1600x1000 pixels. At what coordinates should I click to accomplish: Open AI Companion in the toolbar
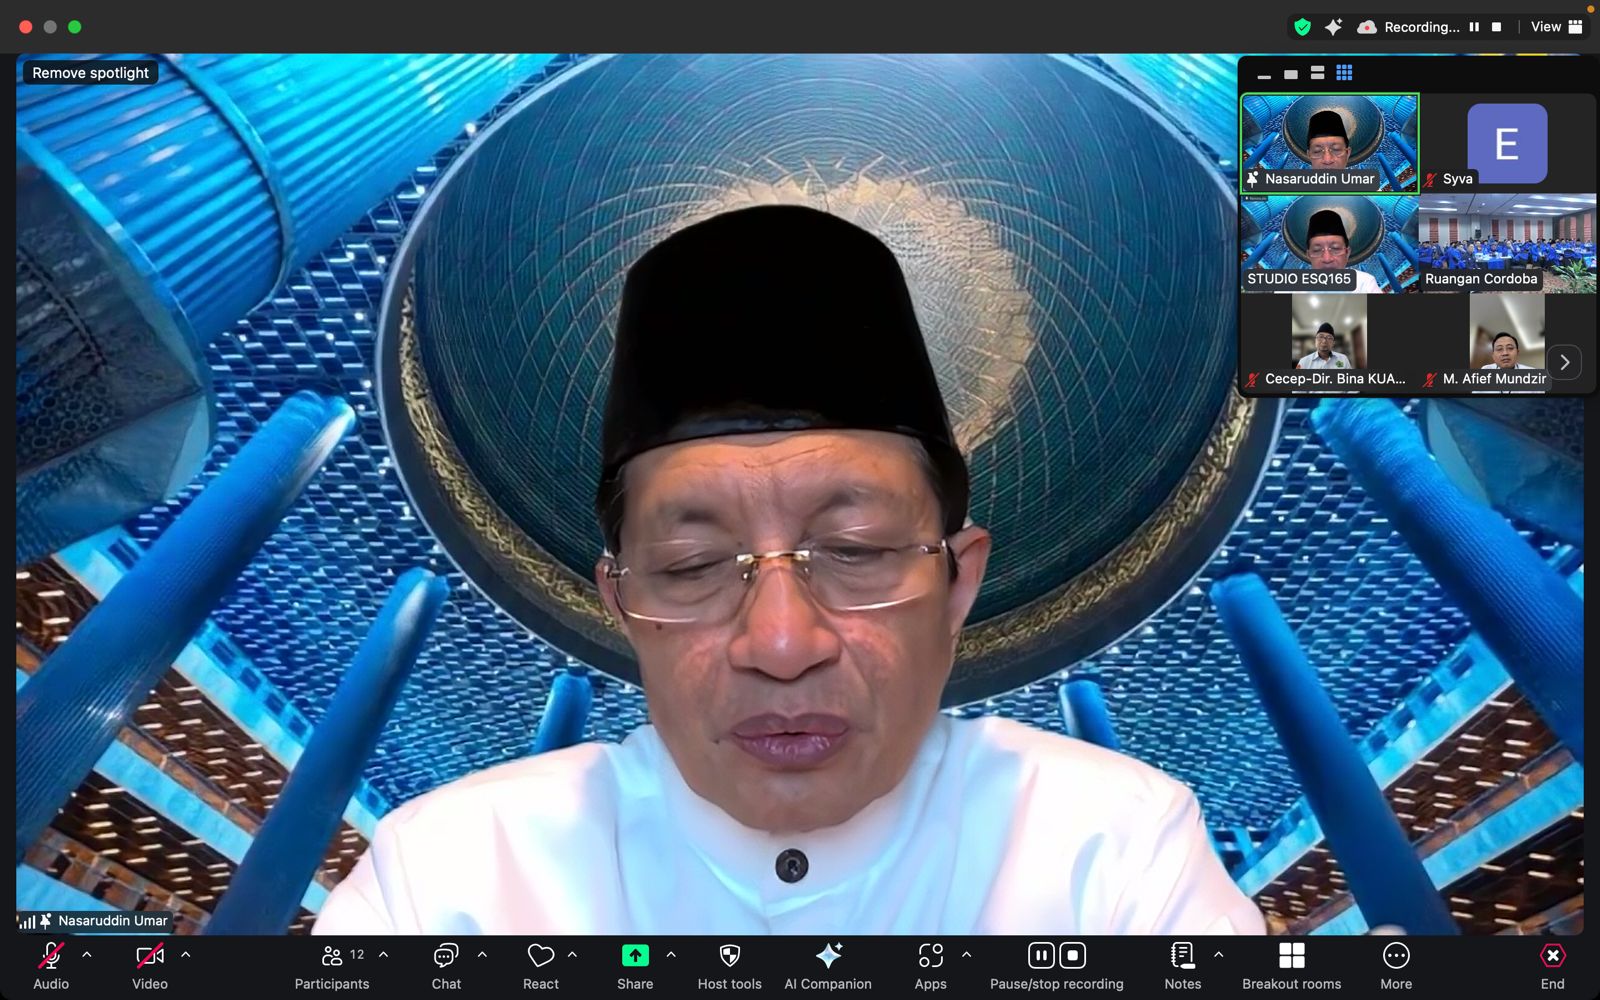pos(828,966)
